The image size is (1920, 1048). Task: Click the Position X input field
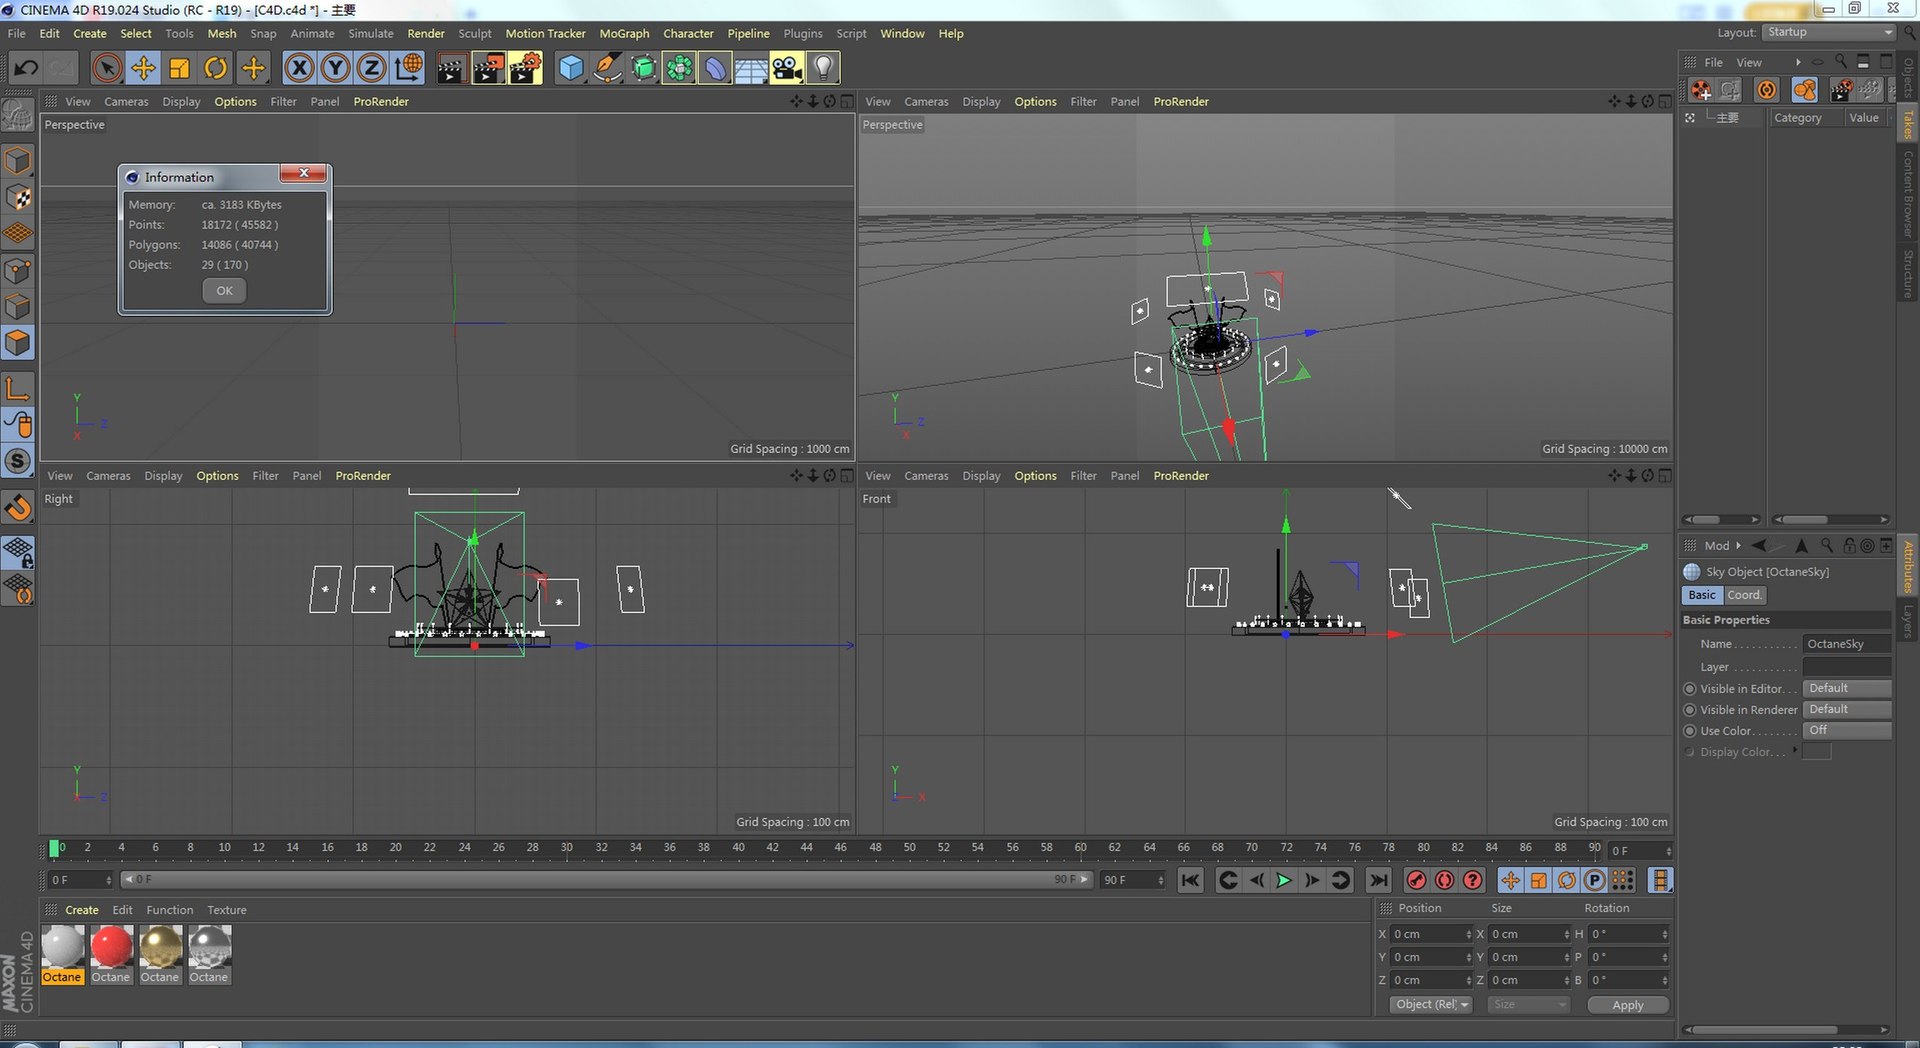[x=1431, y=934]
